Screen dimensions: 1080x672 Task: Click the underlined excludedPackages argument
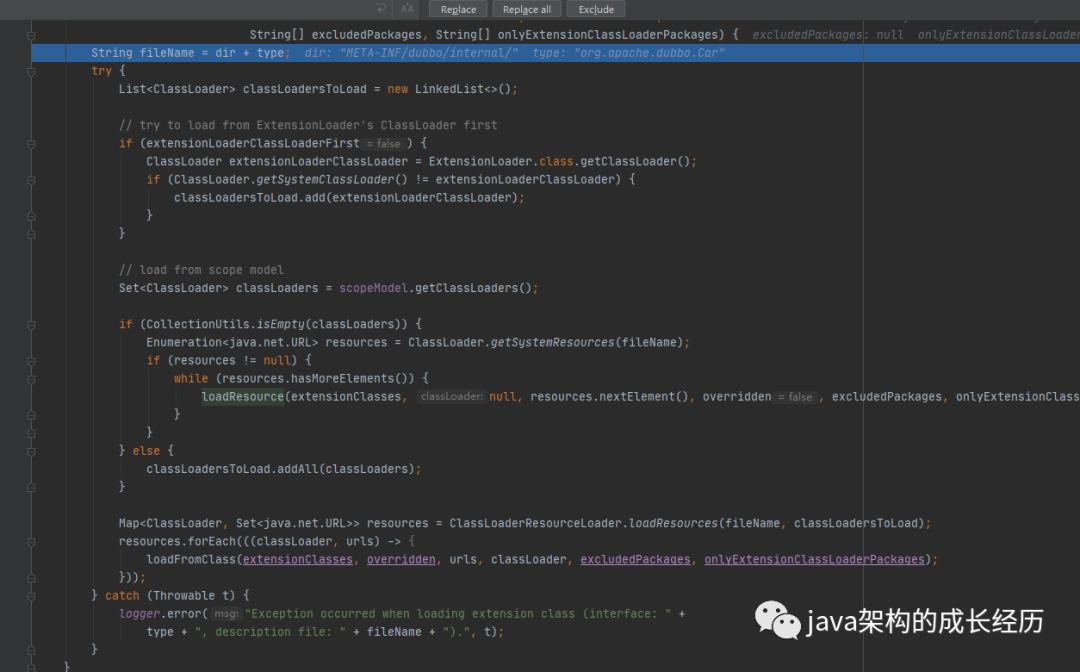click(x=635, y=560)
